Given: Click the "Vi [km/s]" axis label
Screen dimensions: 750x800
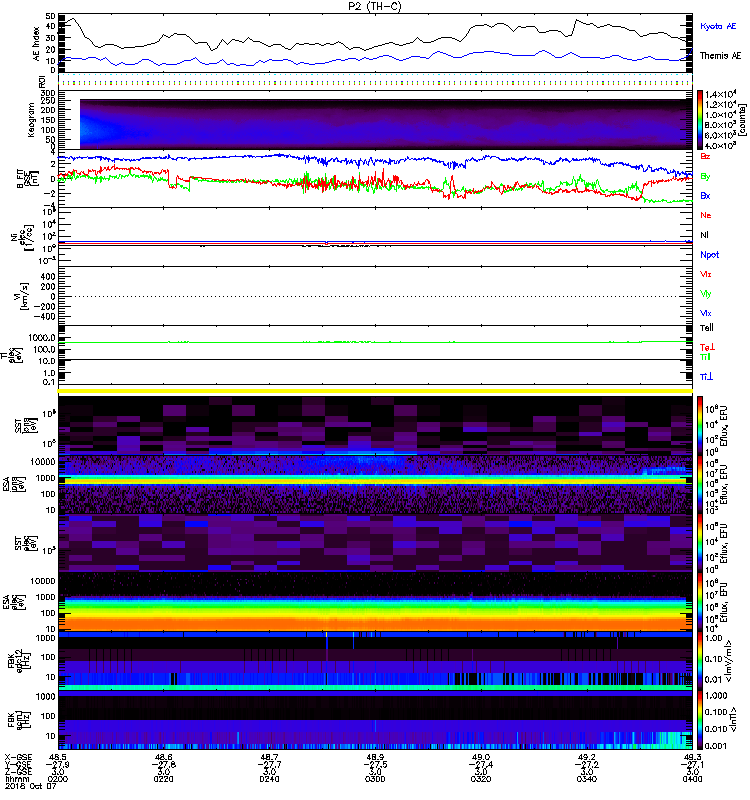Looking at the screenshot, I should coord(24,296).
